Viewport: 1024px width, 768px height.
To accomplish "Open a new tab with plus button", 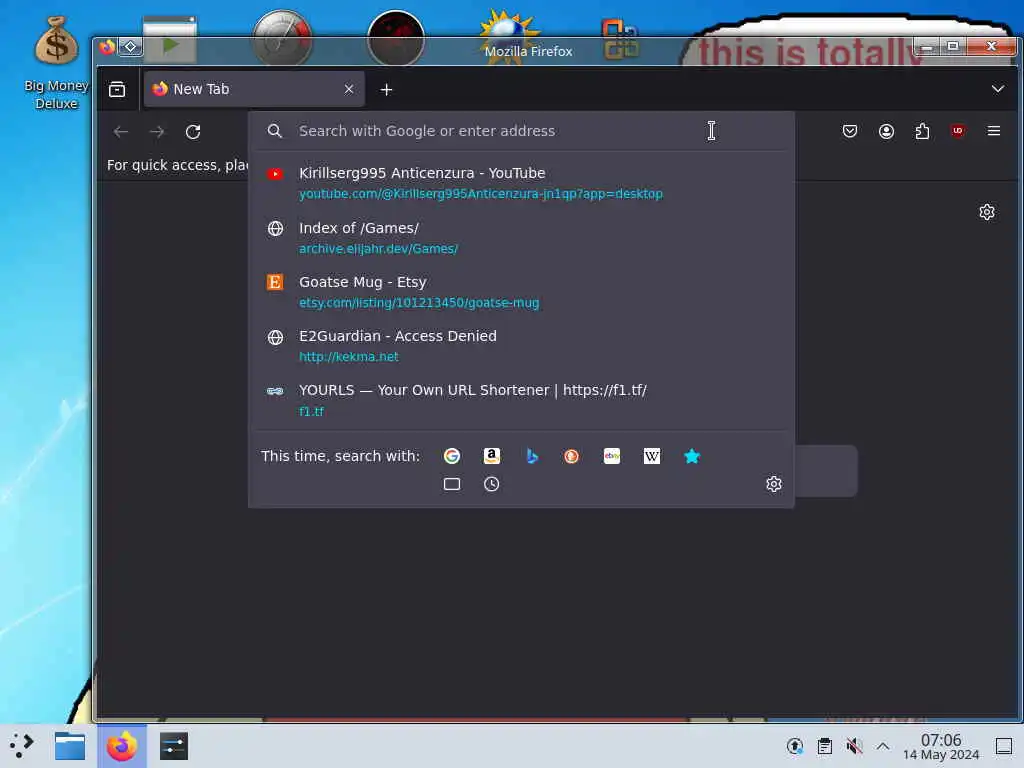I will click(386, 89).
